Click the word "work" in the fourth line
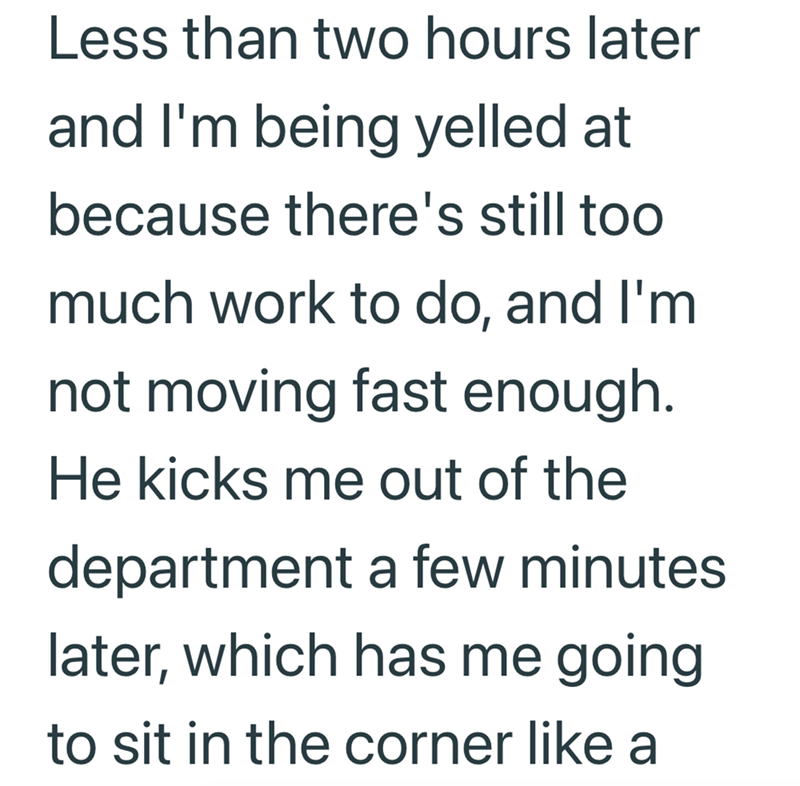The width and height of the screenshot is (800, 786). click(x=272, y=304)
